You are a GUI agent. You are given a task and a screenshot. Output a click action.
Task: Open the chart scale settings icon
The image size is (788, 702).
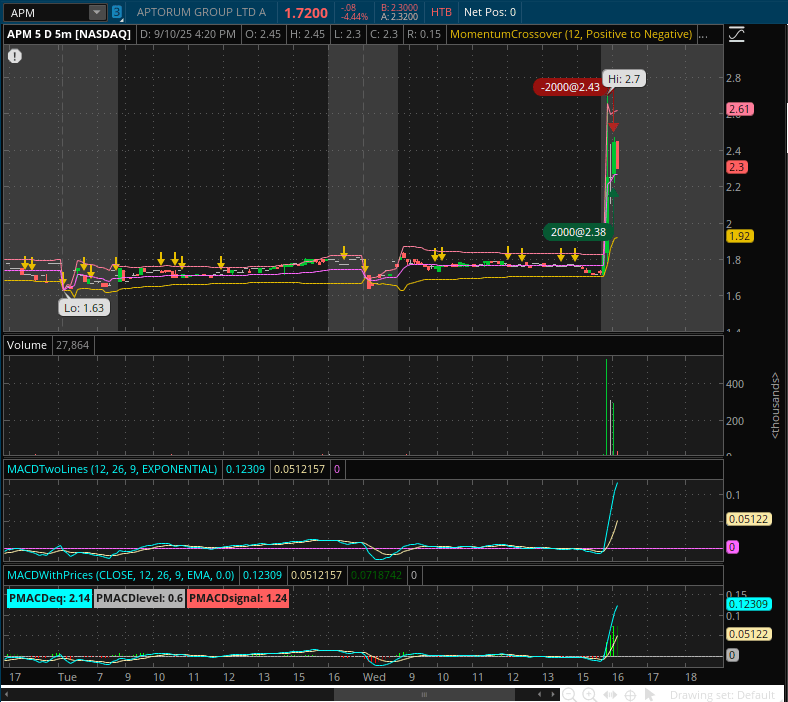pyautogui.click(x=737, y=34)
